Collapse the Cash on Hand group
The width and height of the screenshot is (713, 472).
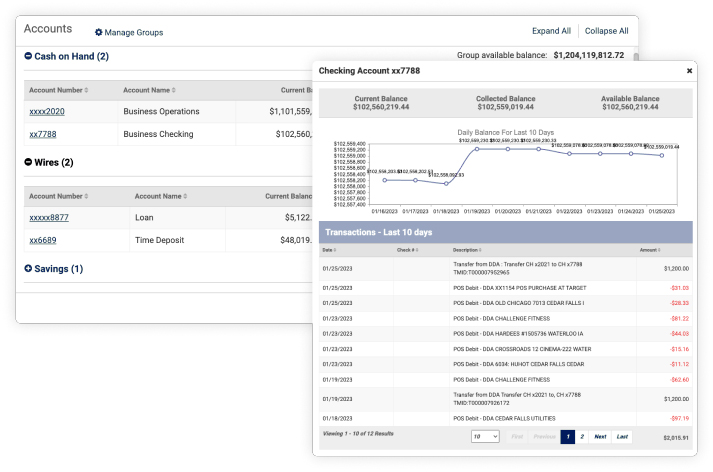click(28, 56)
